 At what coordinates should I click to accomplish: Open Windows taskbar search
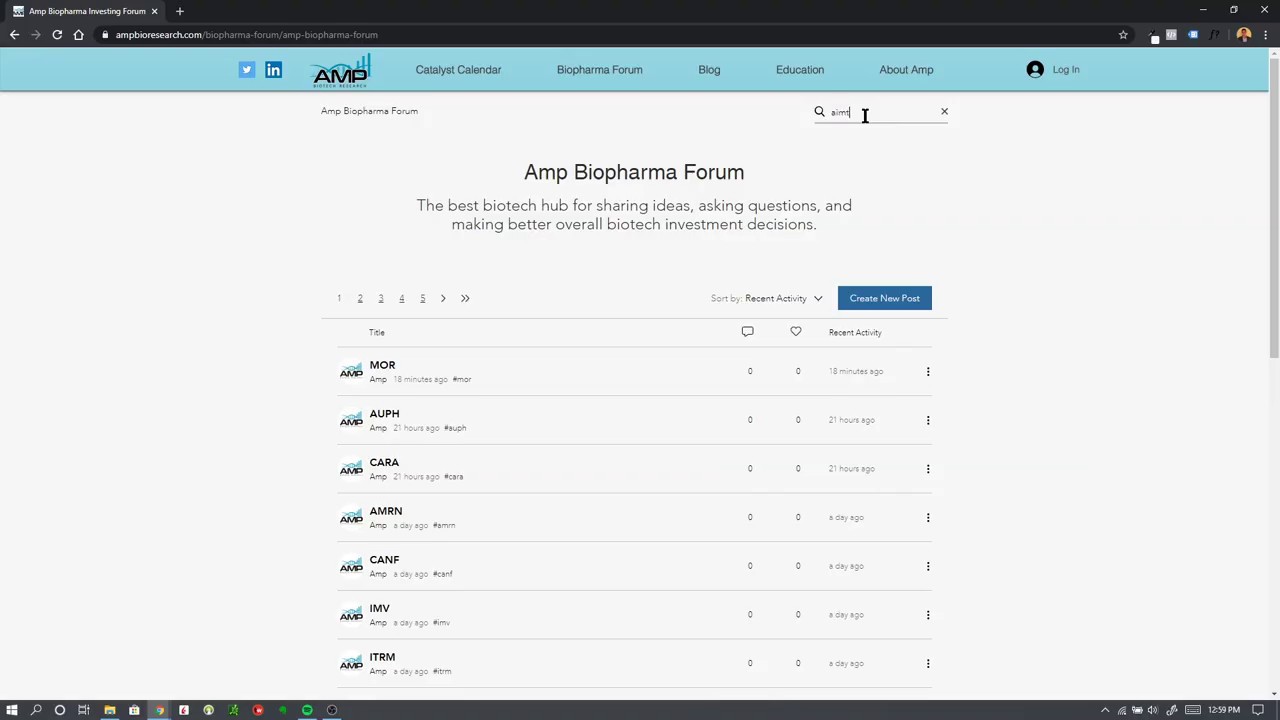tap(36, 710)
